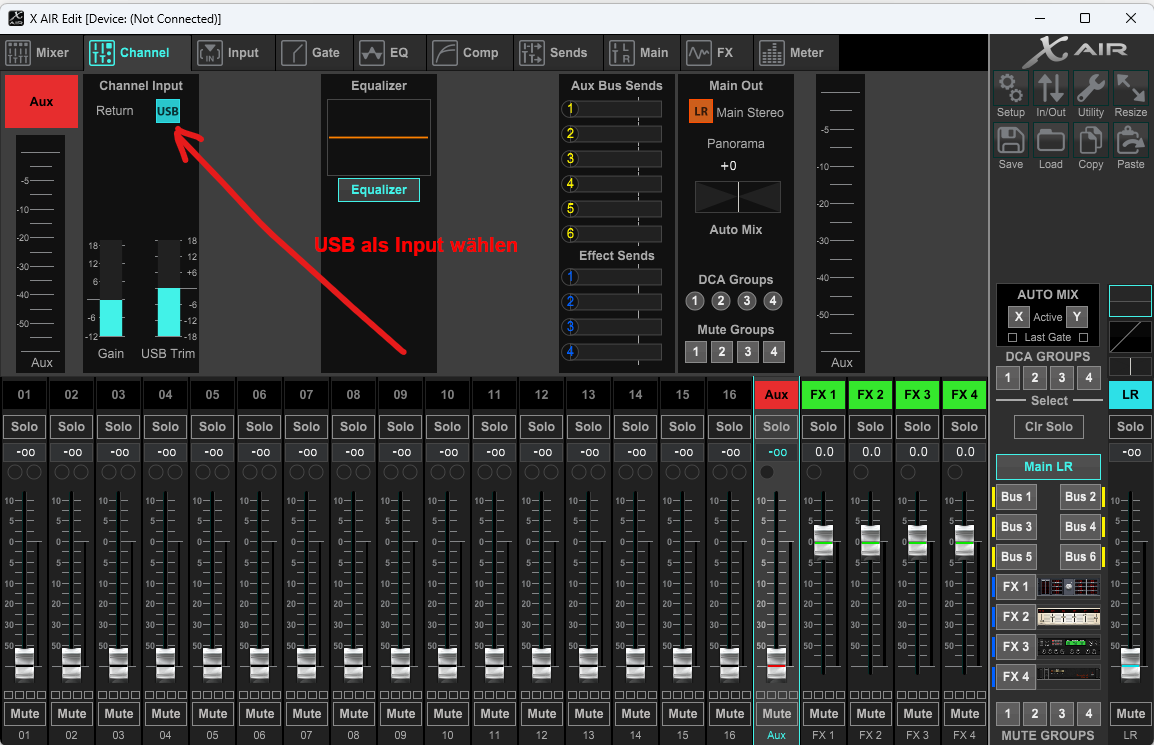Screen dimensions: 1154x745
Task: Select the Main LR button
Action: click(1048, 467)
